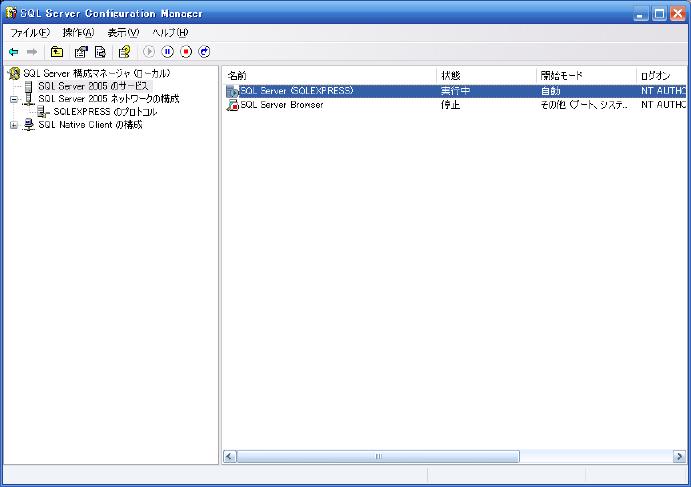Click the SQL Server (SQLEXPRESS) service icon
691x487 pixels.
[232, 91]
